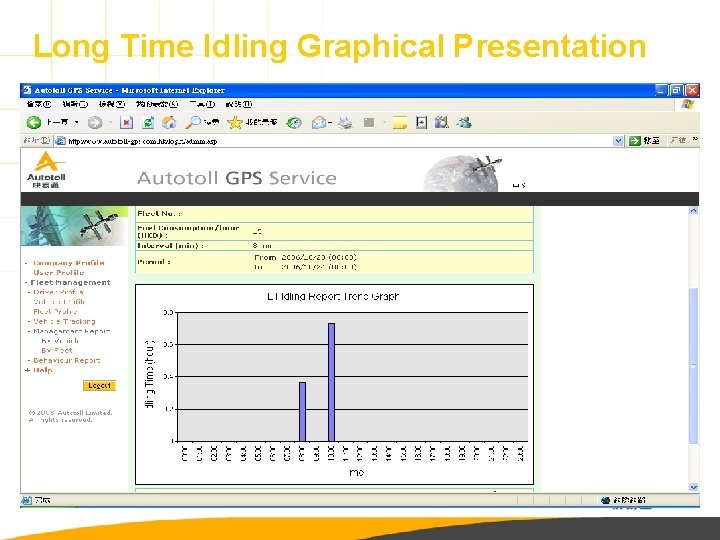Image resolution: width=720 pixels, height=540 pixels.
Task: Open the Vehicle Profile link
Action: point(59,302)
